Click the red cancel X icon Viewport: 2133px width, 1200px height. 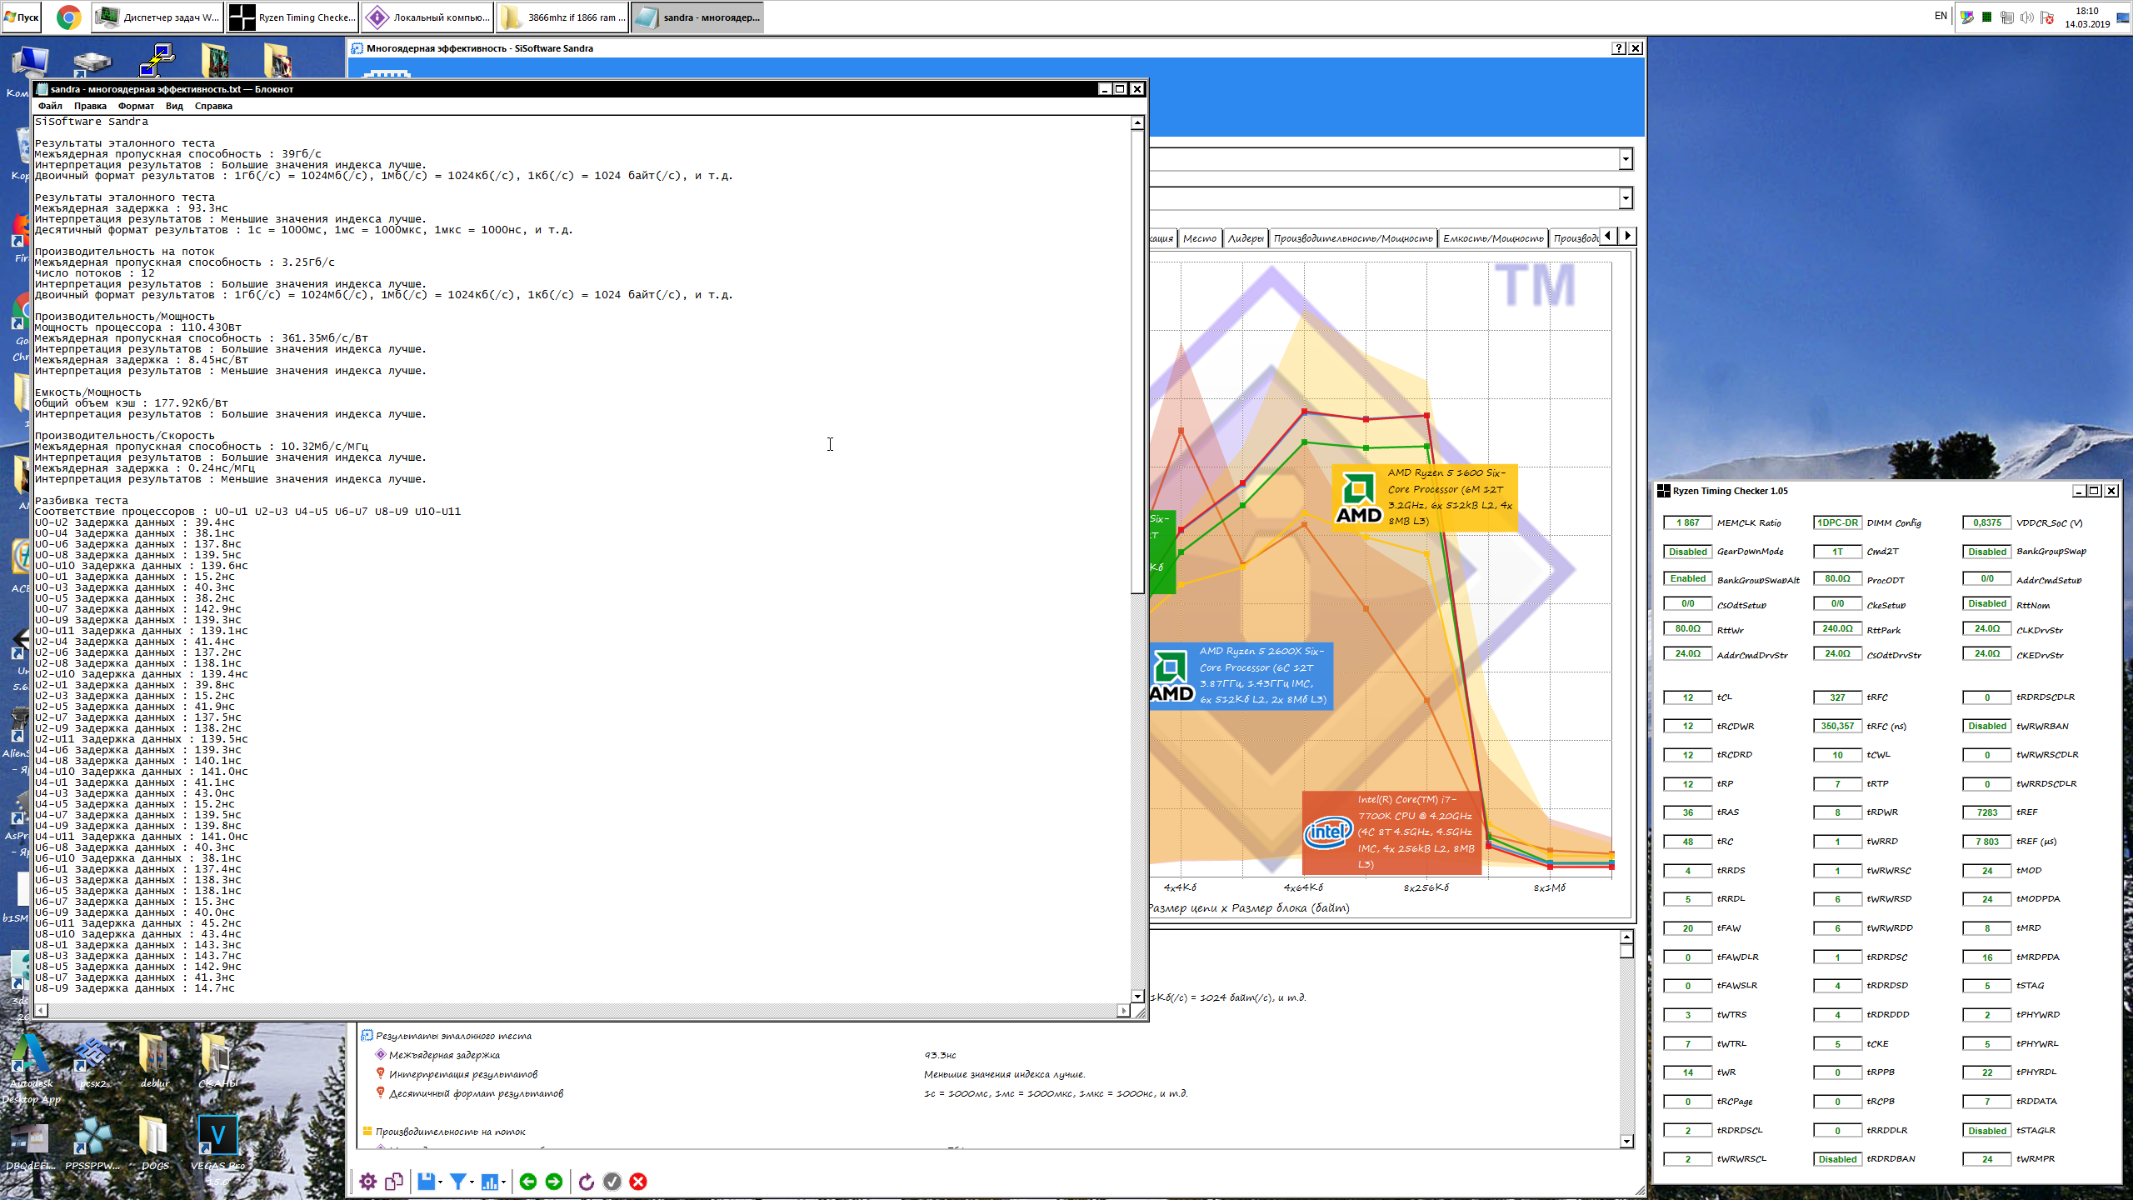[x=638, y=1182]
